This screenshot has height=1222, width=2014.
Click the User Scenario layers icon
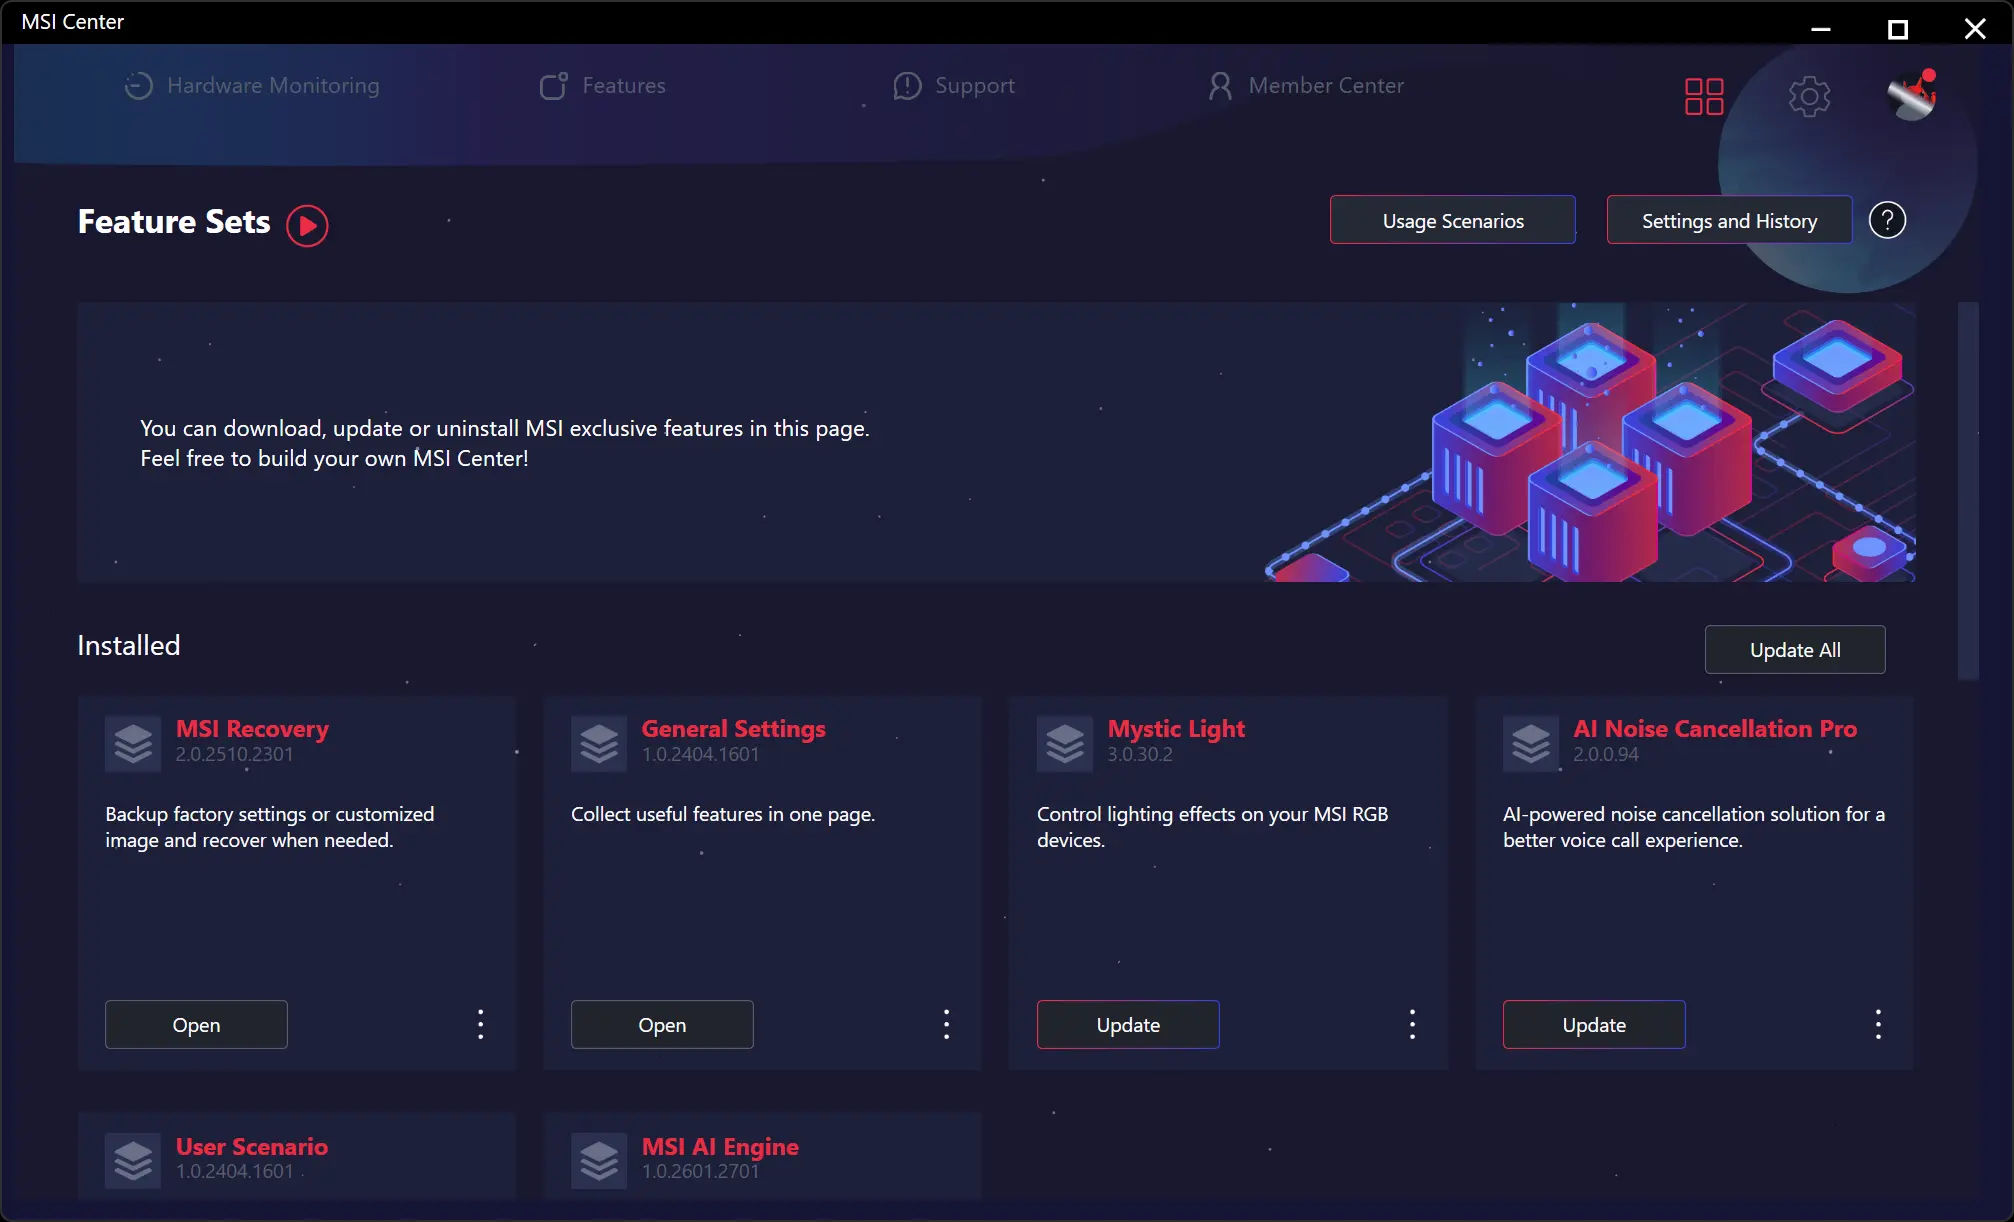[x=133, y=1161]
